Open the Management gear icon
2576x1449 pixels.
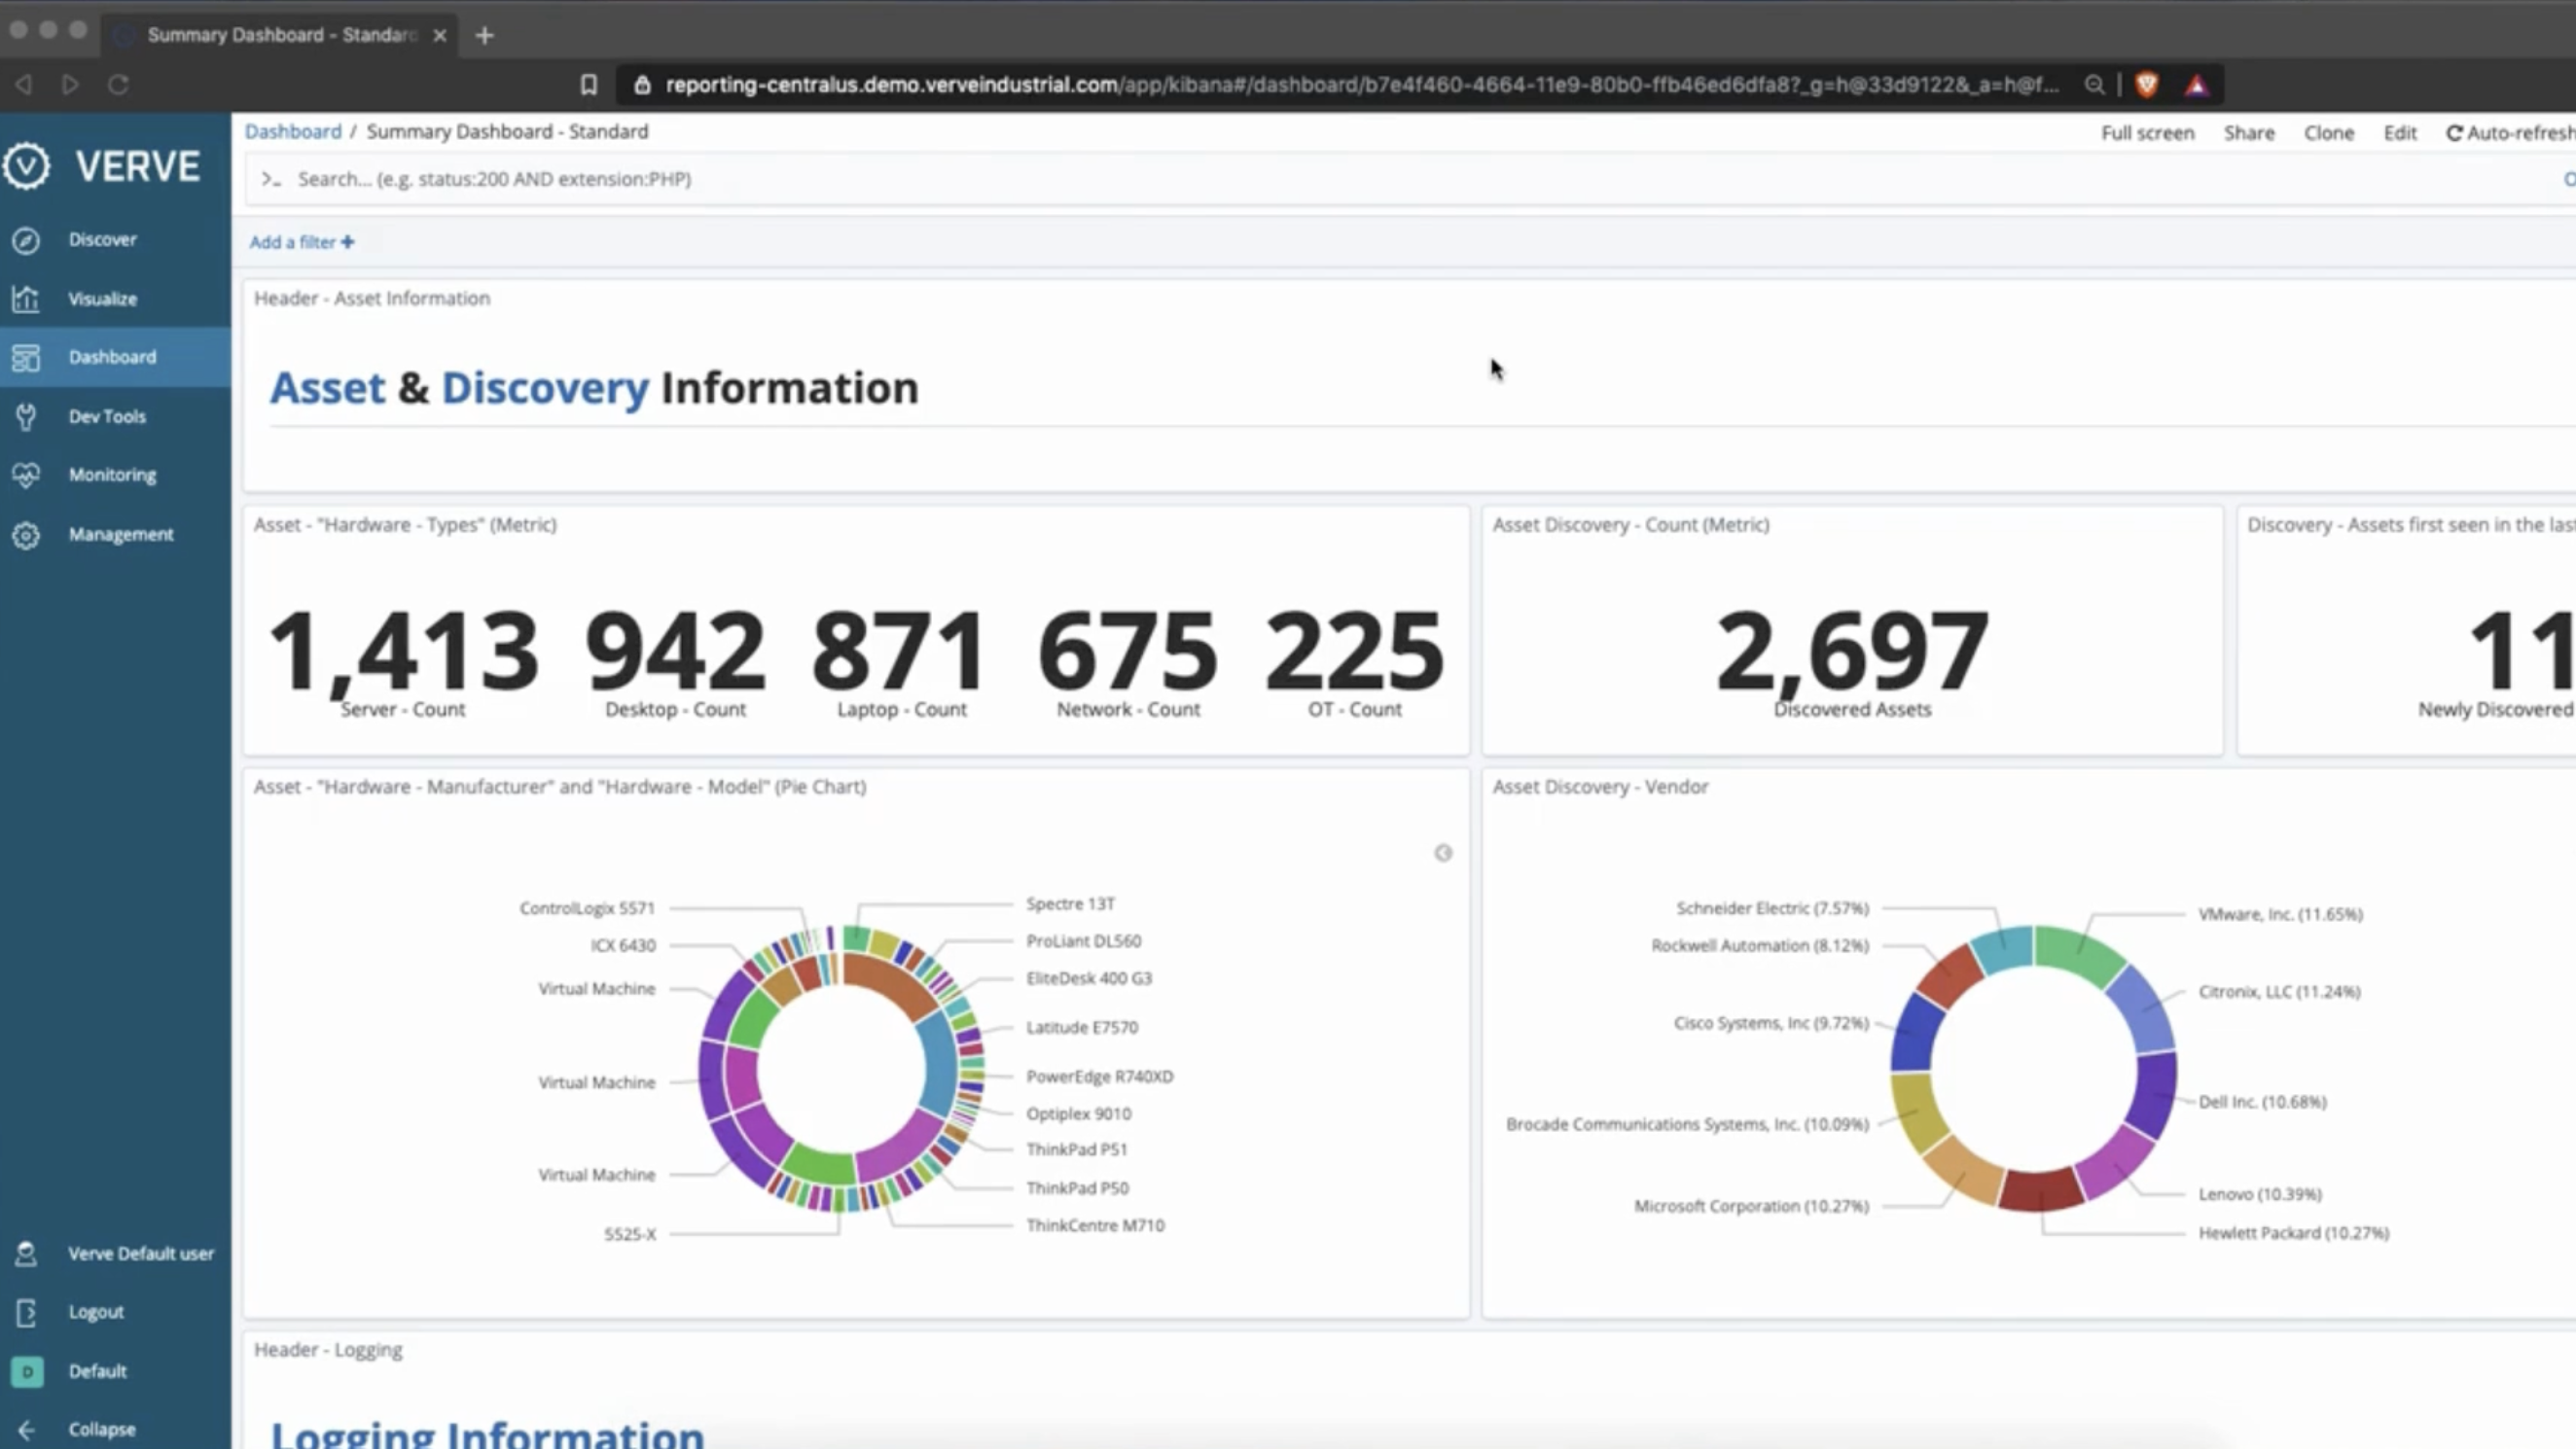pos(26,535)
